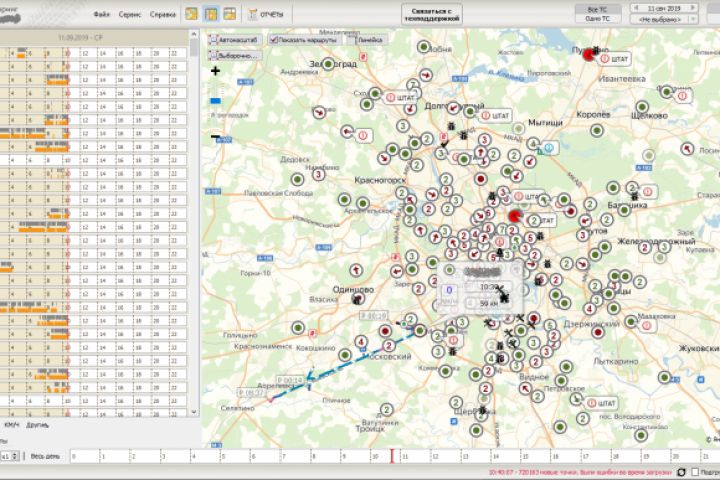The image size is (720, 480).
Task: Open the Отчёты reports tool
Action: pos(266,15)
